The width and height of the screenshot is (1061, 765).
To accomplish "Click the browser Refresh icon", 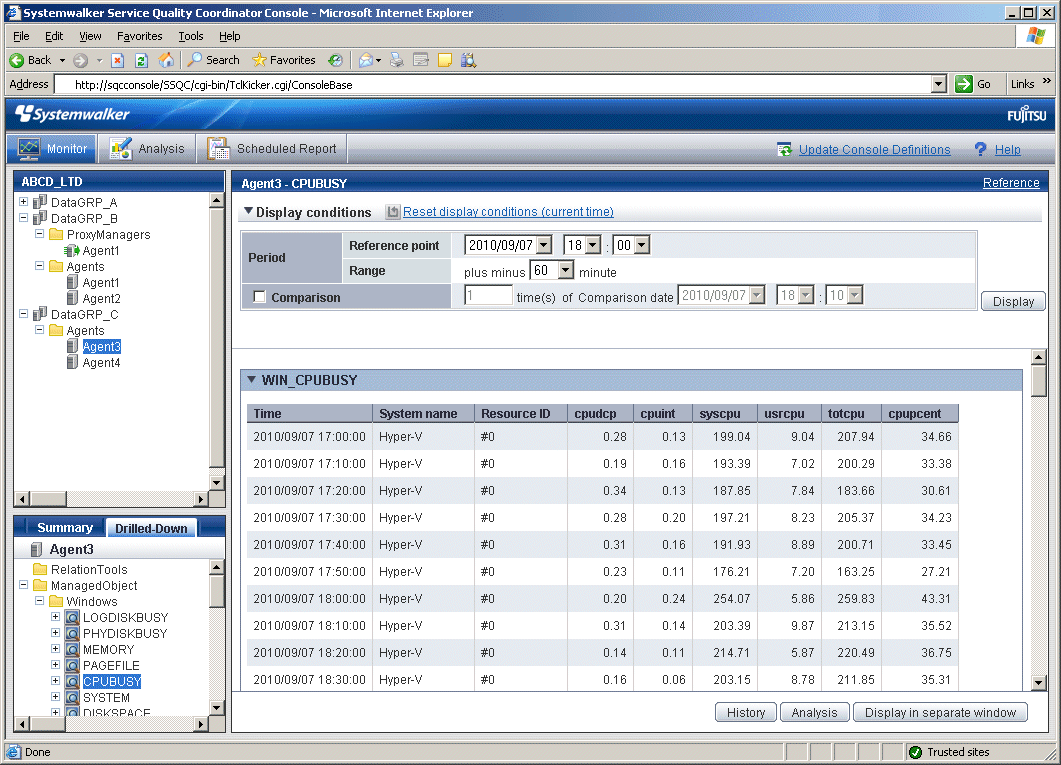I will click(142, 60).
